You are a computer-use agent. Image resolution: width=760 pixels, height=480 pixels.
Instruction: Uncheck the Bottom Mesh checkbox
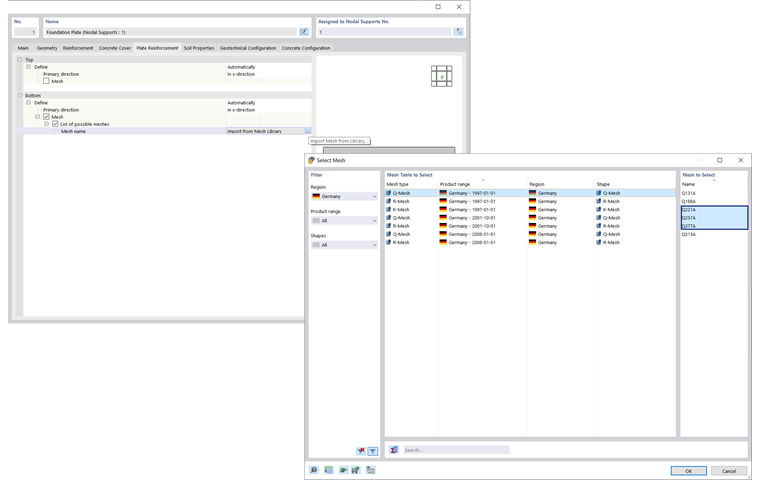click(x=47, y=117)
